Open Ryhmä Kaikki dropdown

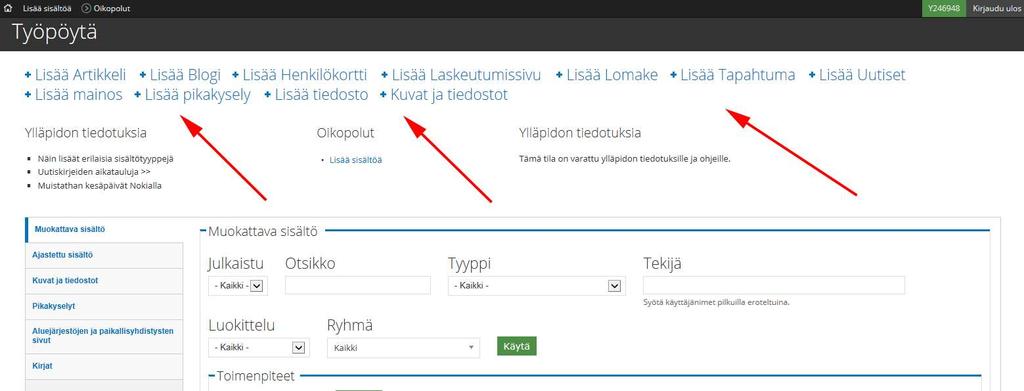[x=403, y=348]
